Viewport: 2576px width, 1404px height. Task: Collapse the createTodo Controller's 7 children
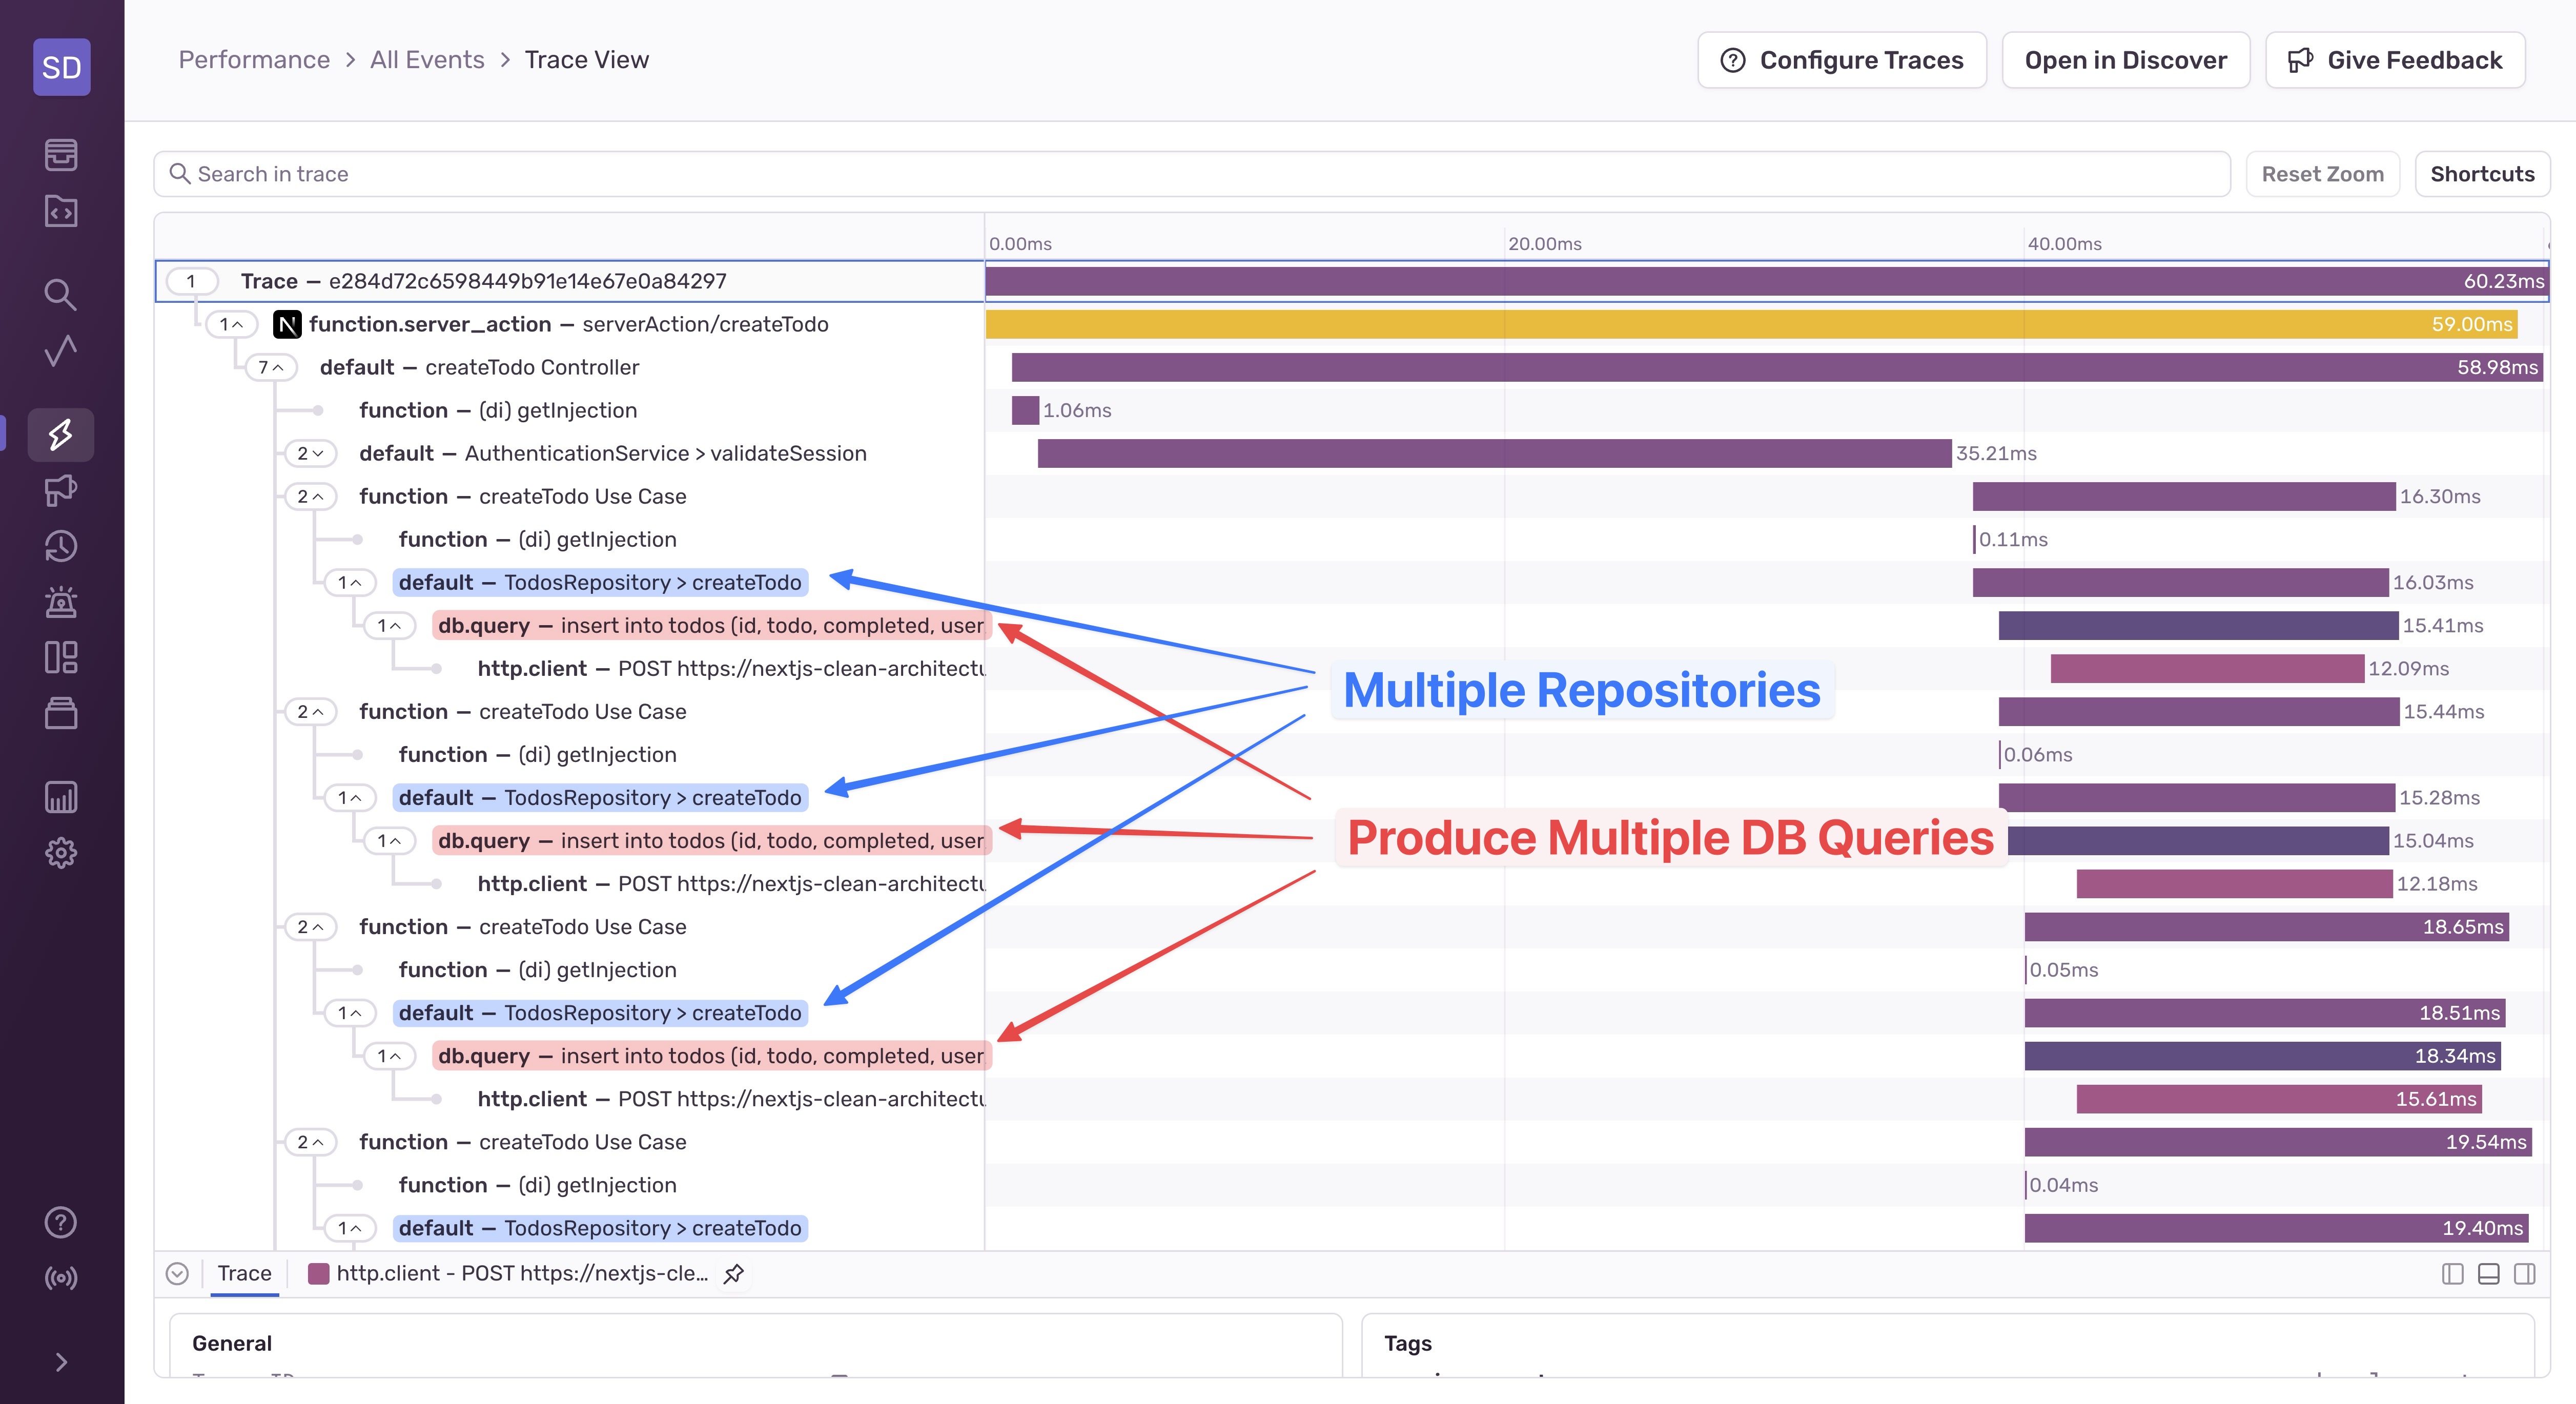(x=272, y=367)
